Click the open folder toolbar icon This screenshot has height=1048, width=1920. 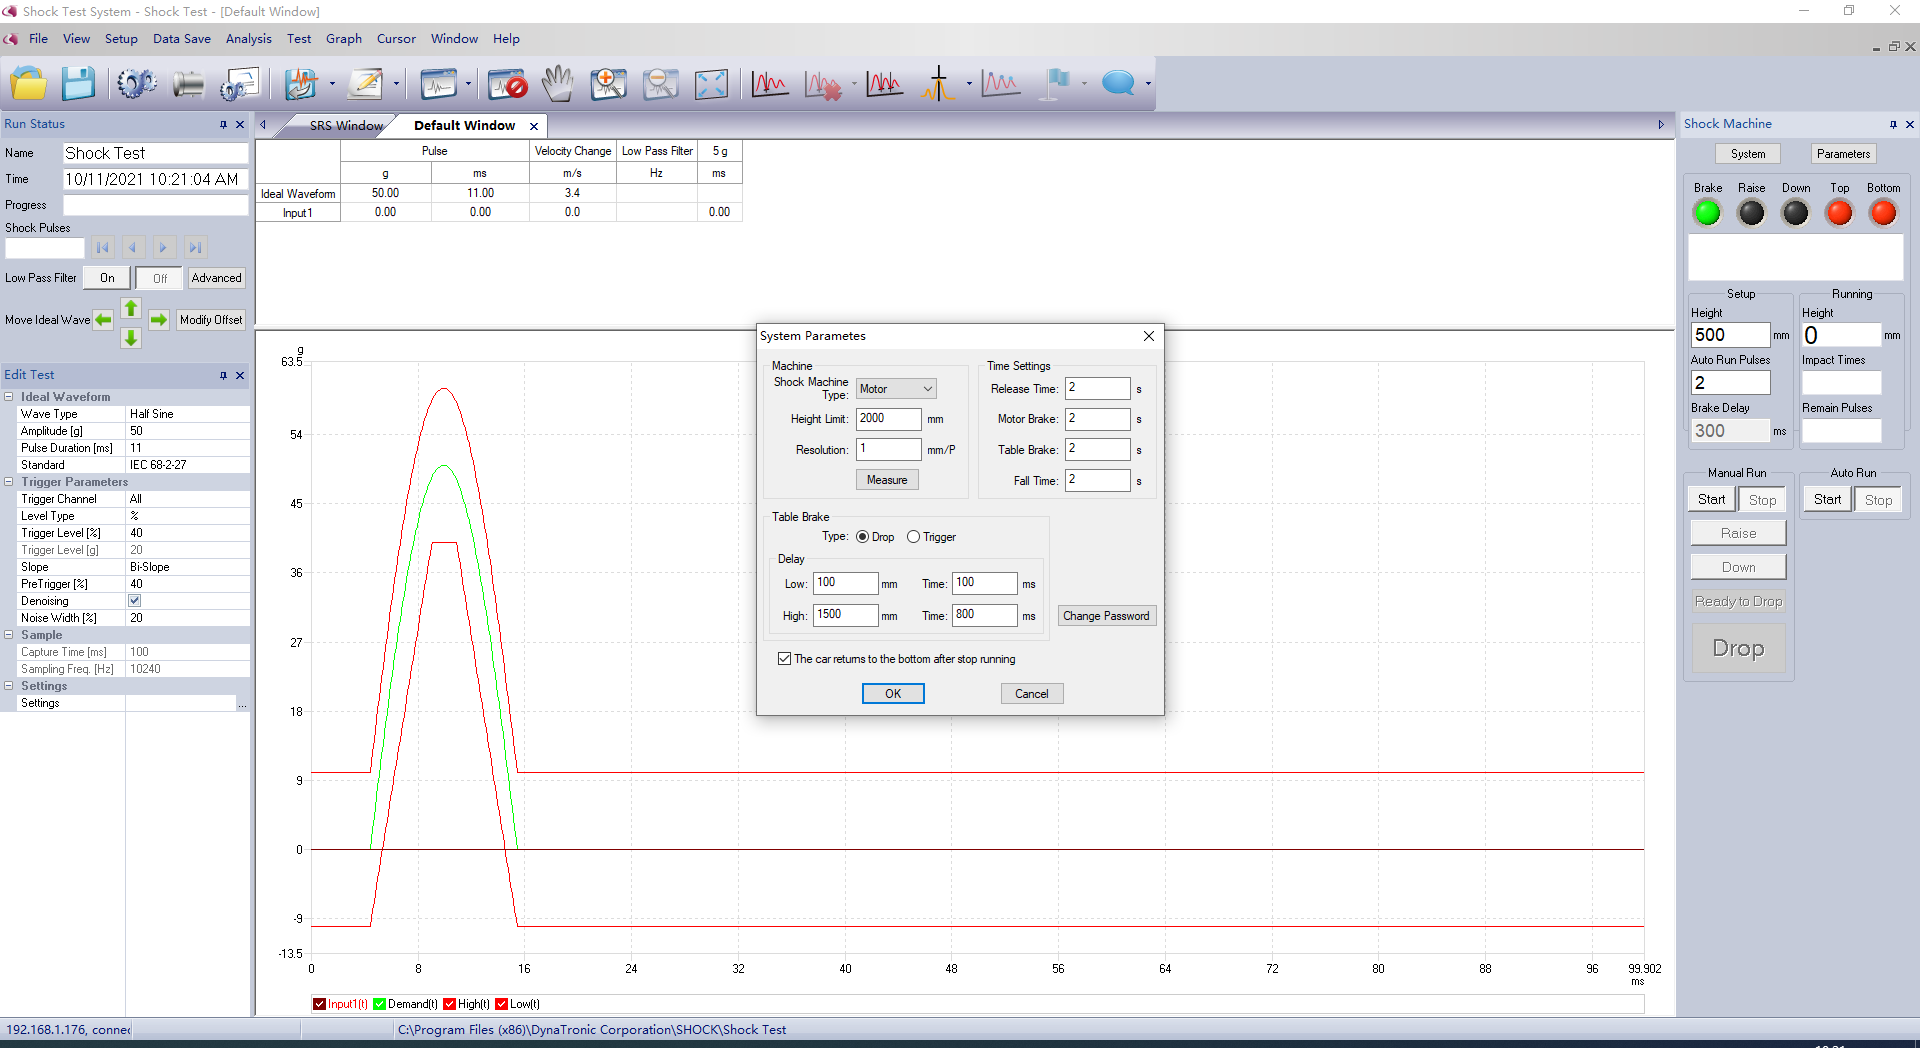point(29,84)
